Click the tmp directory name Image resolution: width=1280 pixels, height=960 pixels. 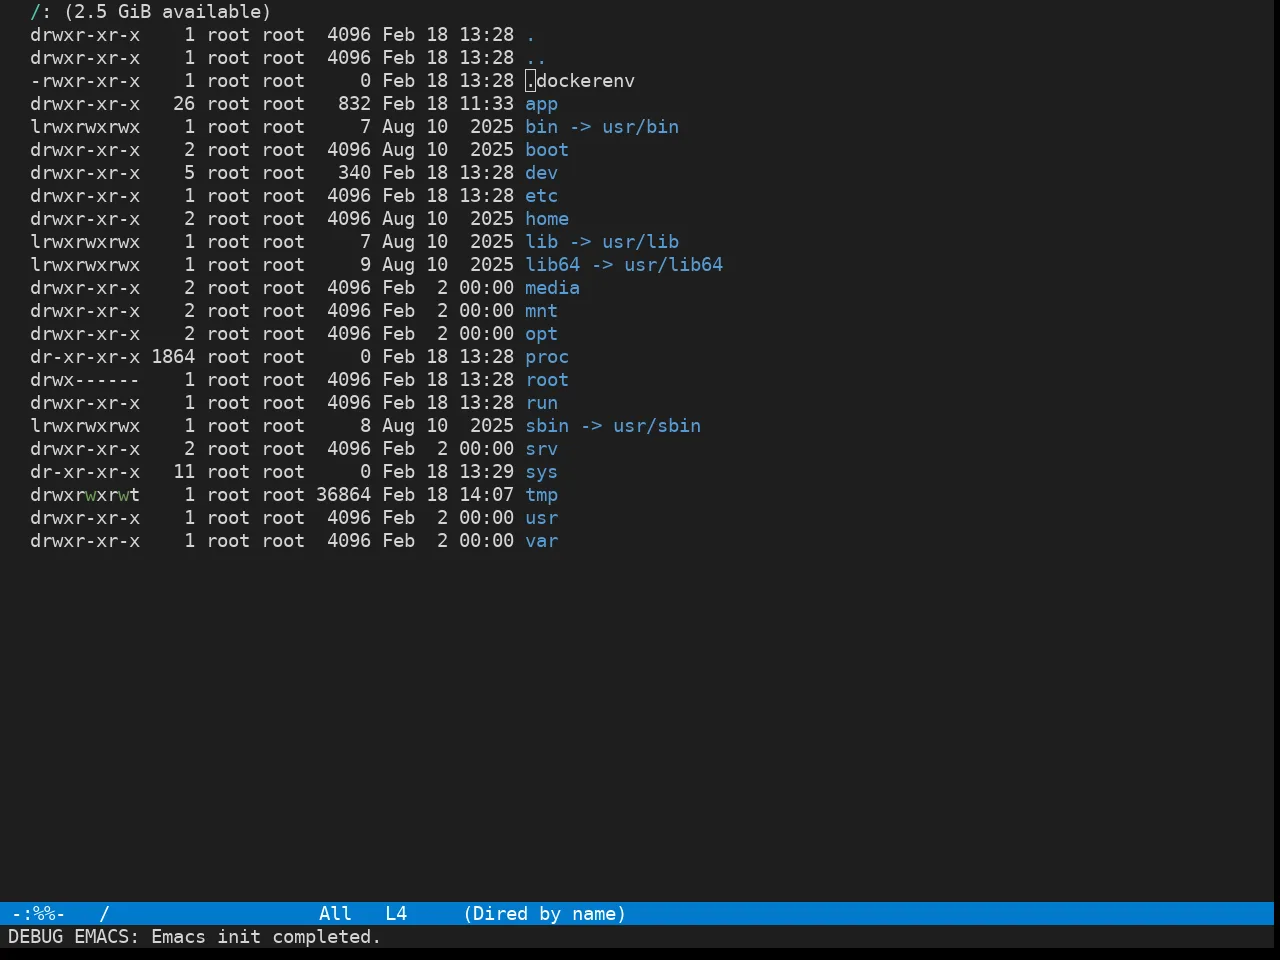click(541, 495)
